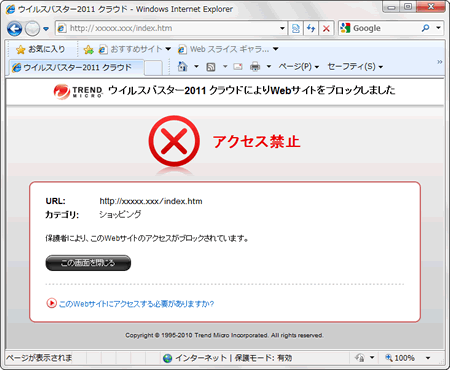Minimize the Internet Explorer window
450x370 pixels.
[391, 7]
